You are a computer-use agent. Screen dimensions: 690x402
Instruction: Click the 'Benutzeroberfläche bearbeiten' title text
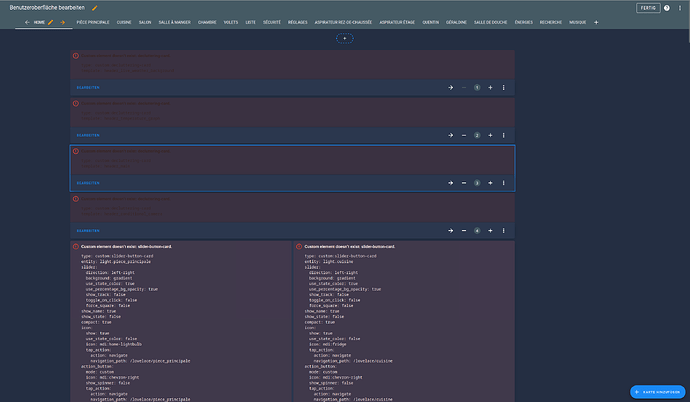coord(47,8)
